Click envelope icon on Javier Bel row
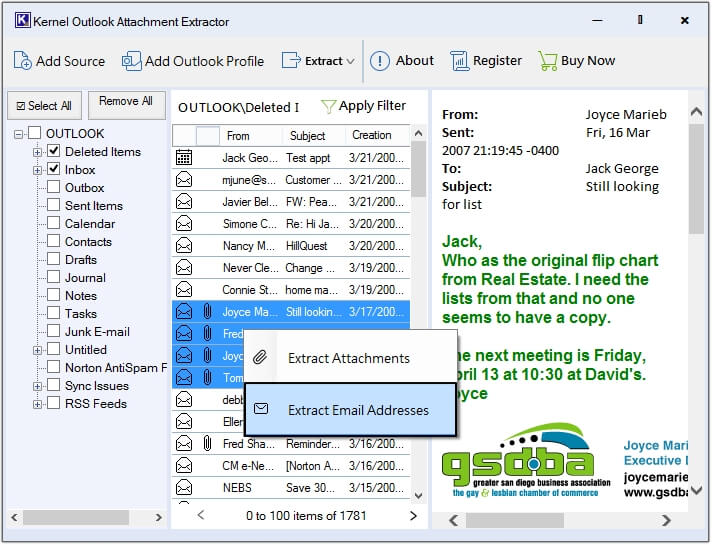This screenshot has width=712, height=545. tap(184, 202)
